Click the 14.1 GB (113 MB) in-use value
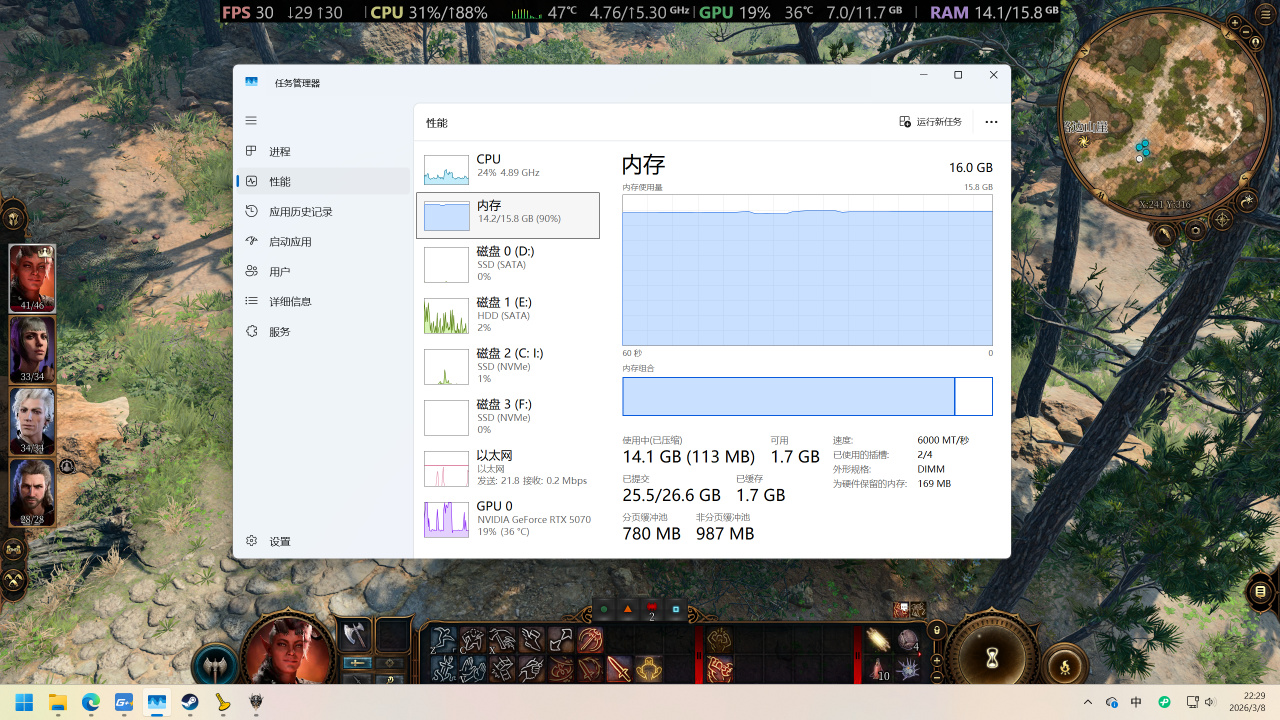The height and width of the screenshot is (720, 1280). [689, 457]
